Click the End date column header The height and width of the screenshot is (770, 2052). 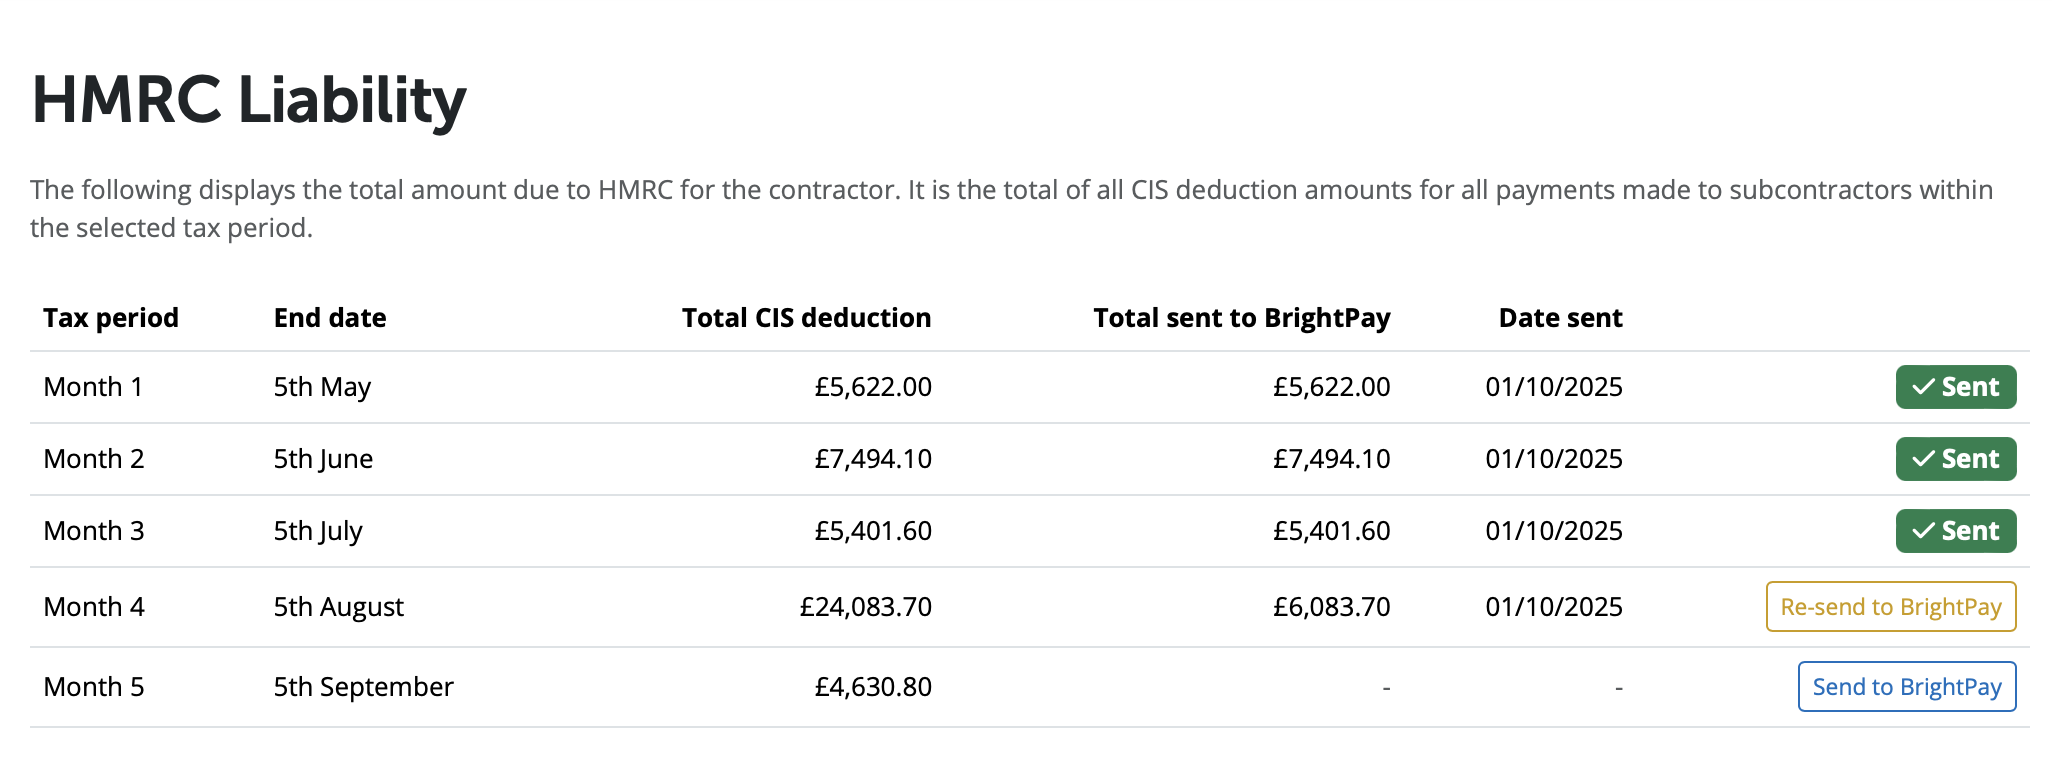[330, 318]
